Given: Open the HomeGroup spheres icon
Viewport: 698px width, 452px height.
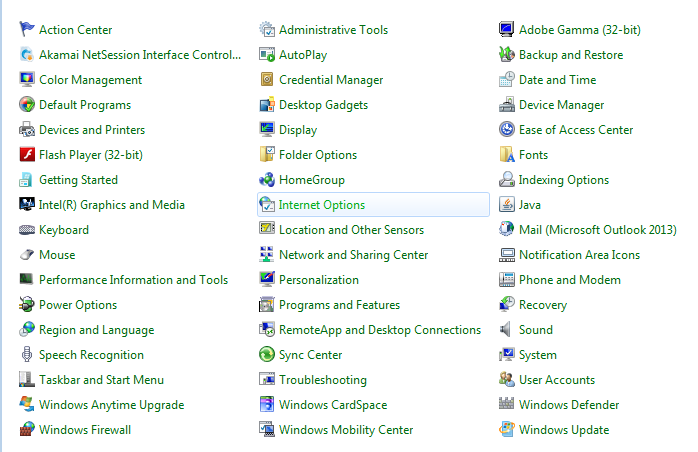Looking at the screenshot, I should [x=267, y=179].
